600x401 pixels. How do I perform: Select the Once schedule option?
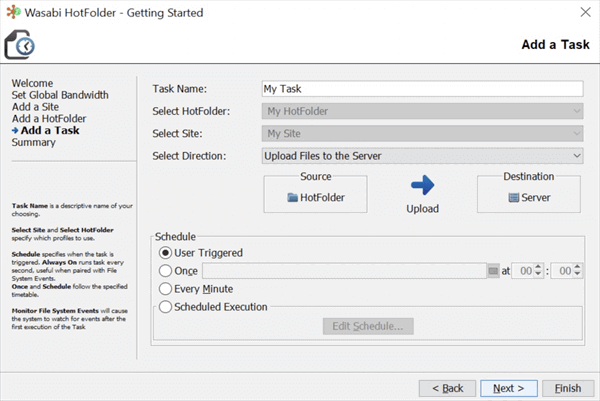[x=166, y=270]
